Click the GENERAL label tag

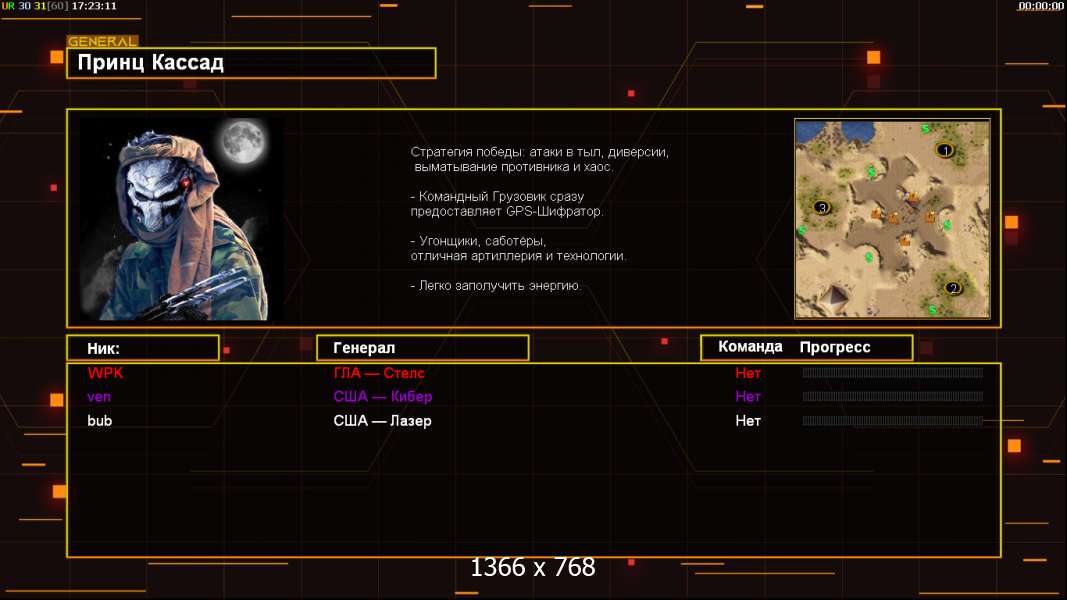pos(102,41)
